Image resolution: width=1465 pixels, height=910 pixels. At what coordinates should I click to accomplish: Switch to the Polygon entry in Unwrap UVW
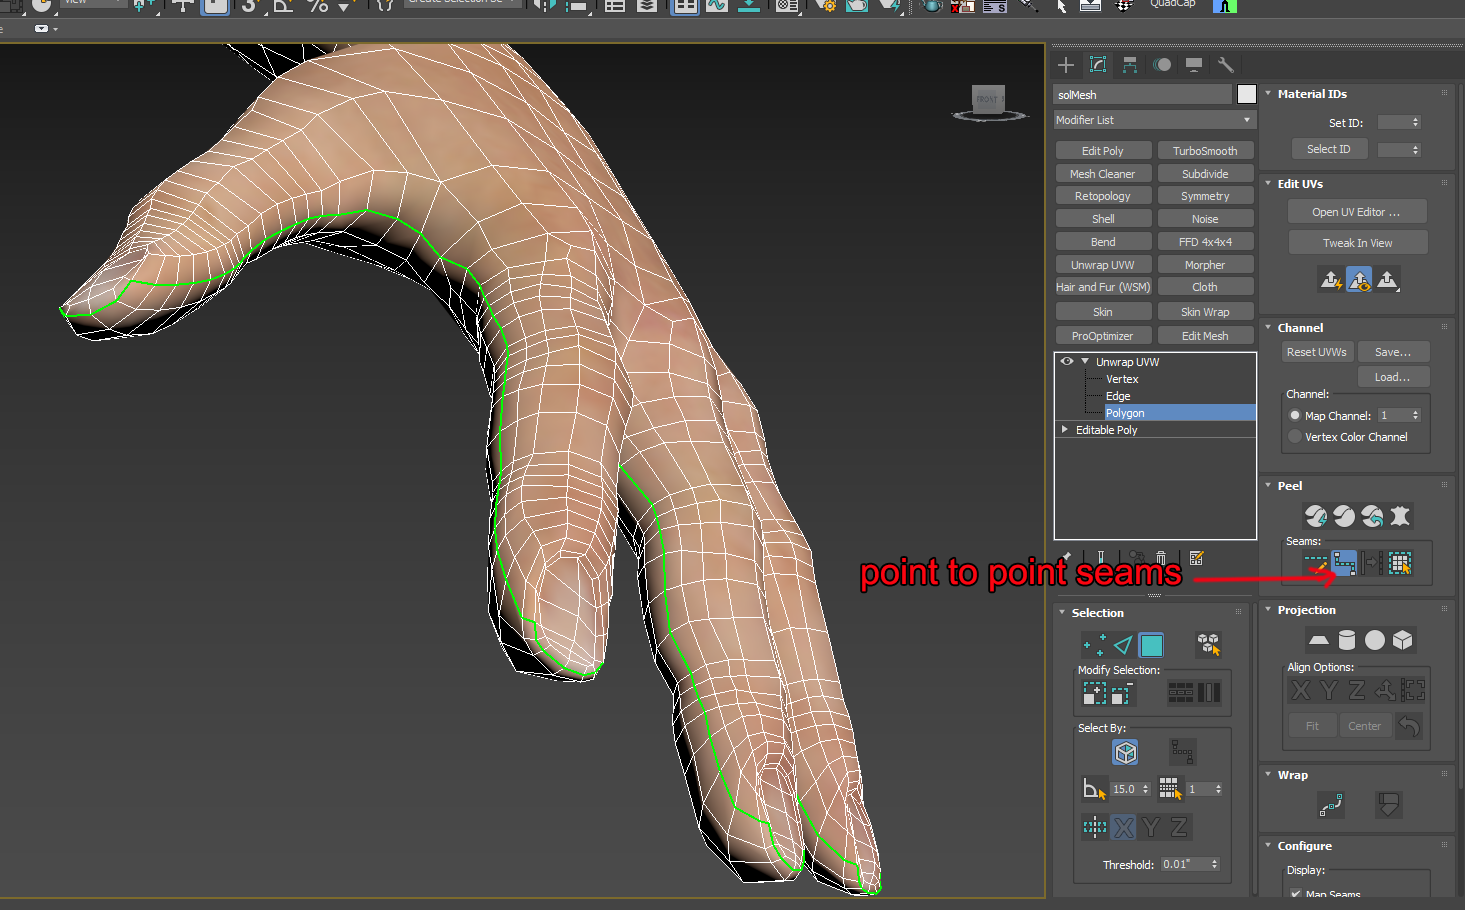point(1125,412)
